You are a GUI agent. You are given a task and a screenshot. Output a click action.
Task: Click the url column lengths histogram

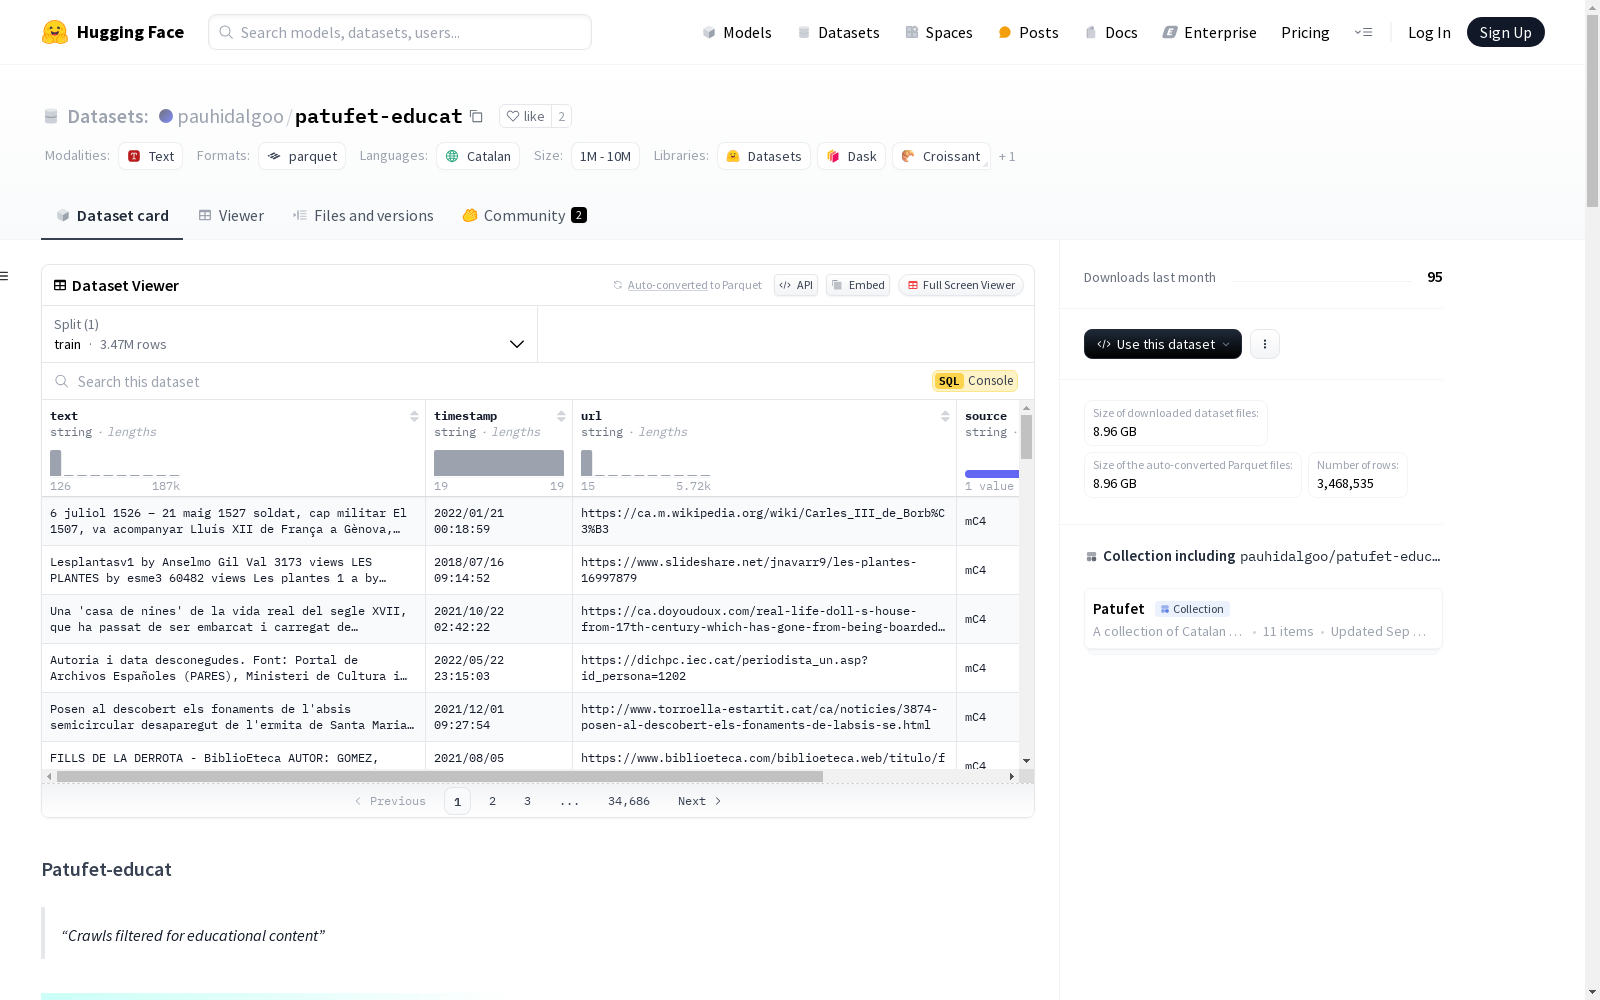(x=646, y=463)
